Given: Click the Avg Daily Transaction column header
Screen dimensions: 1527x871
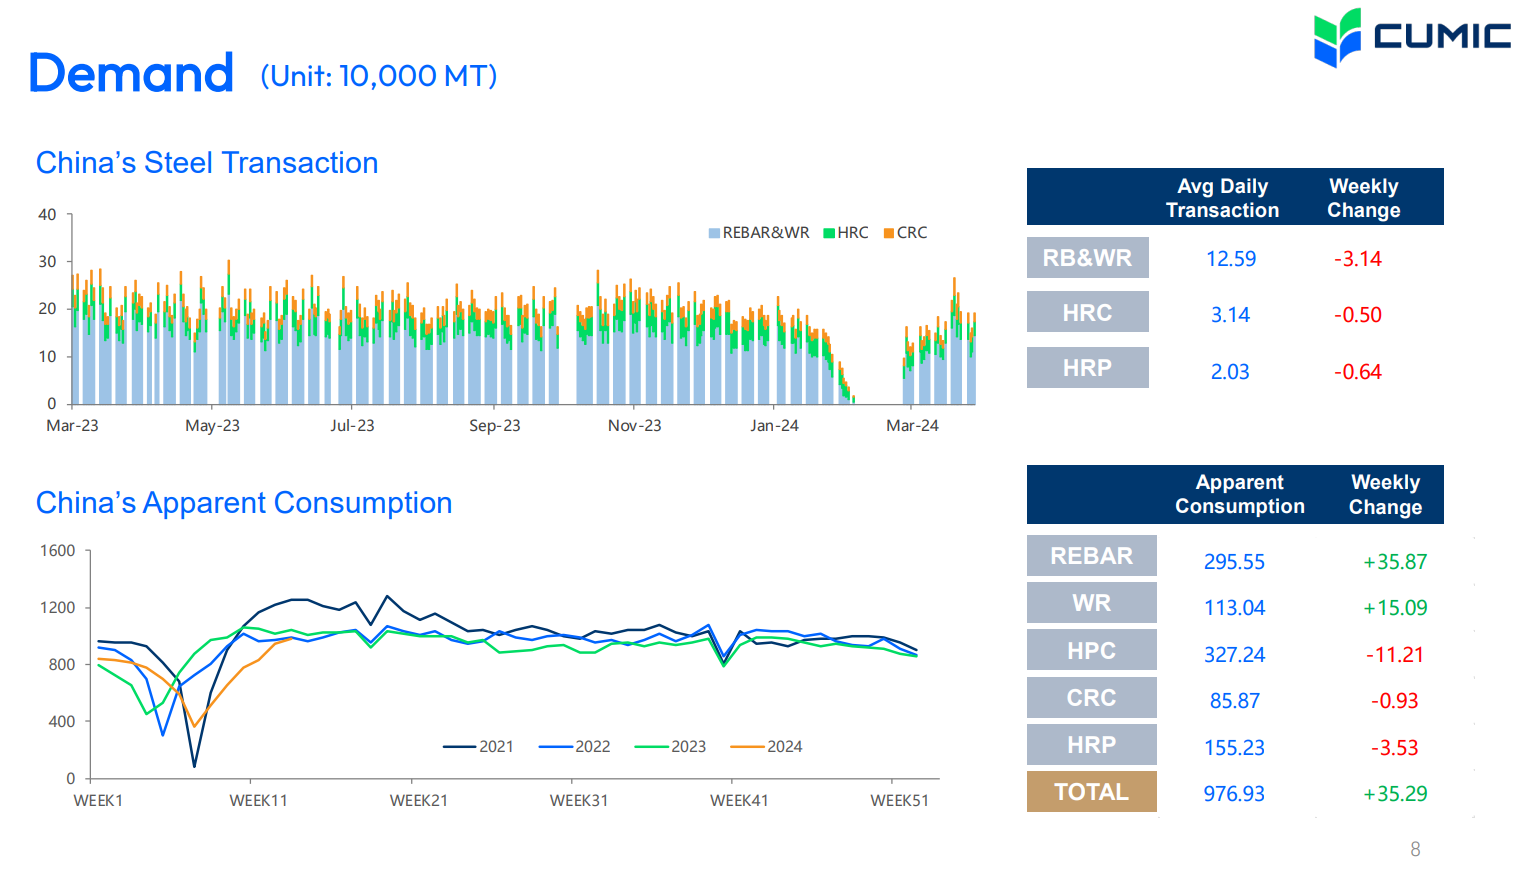Looking at the screenshot, I should 1222,198.
